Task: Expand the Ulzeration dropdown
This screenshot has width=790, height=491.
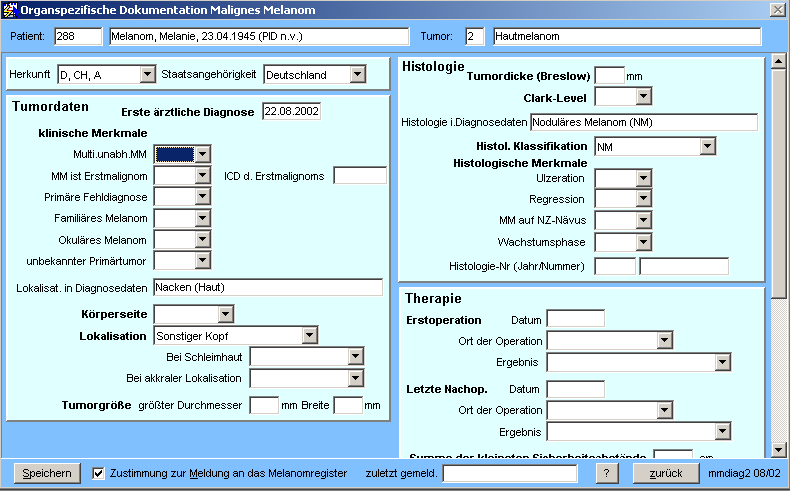Action: click(643, 178)
